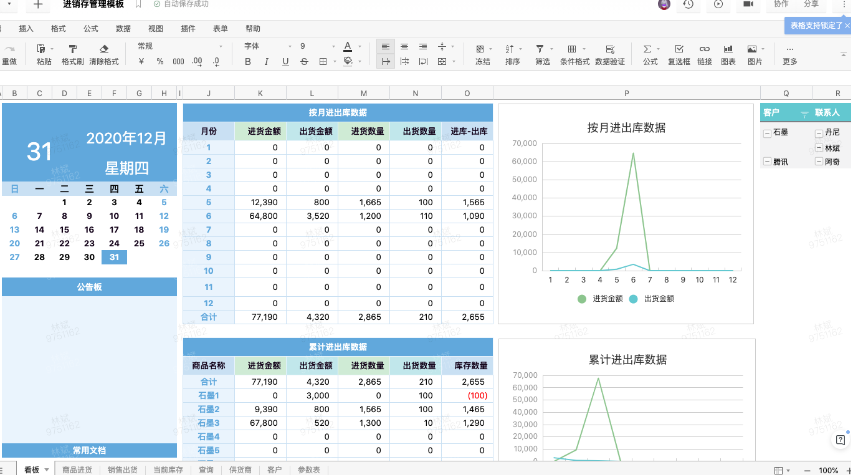Open the 客户 column filter dropdown
851x475 pixels.
coord(804,113)
